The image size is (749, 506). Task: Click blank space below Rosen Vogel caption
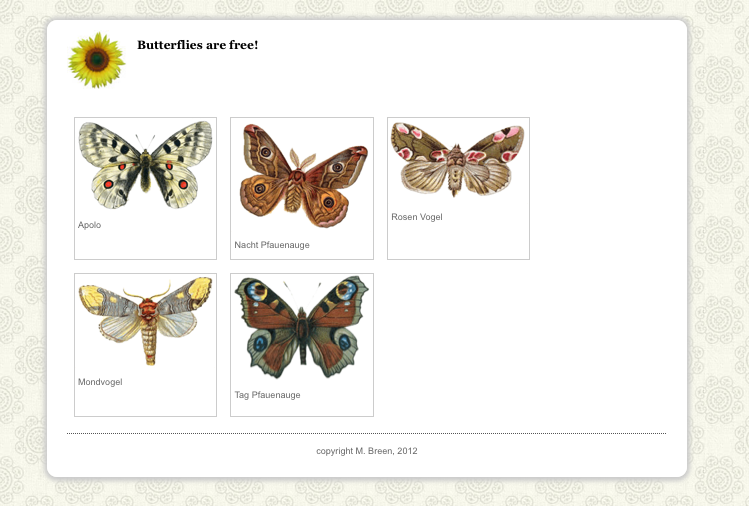[x=458, y=241]
